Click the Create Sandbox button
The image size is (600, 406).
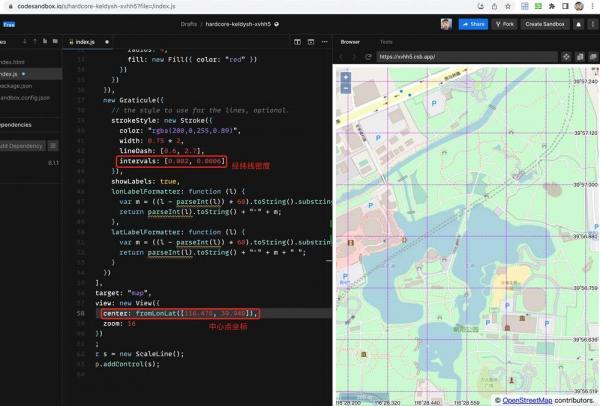[546, 23]
